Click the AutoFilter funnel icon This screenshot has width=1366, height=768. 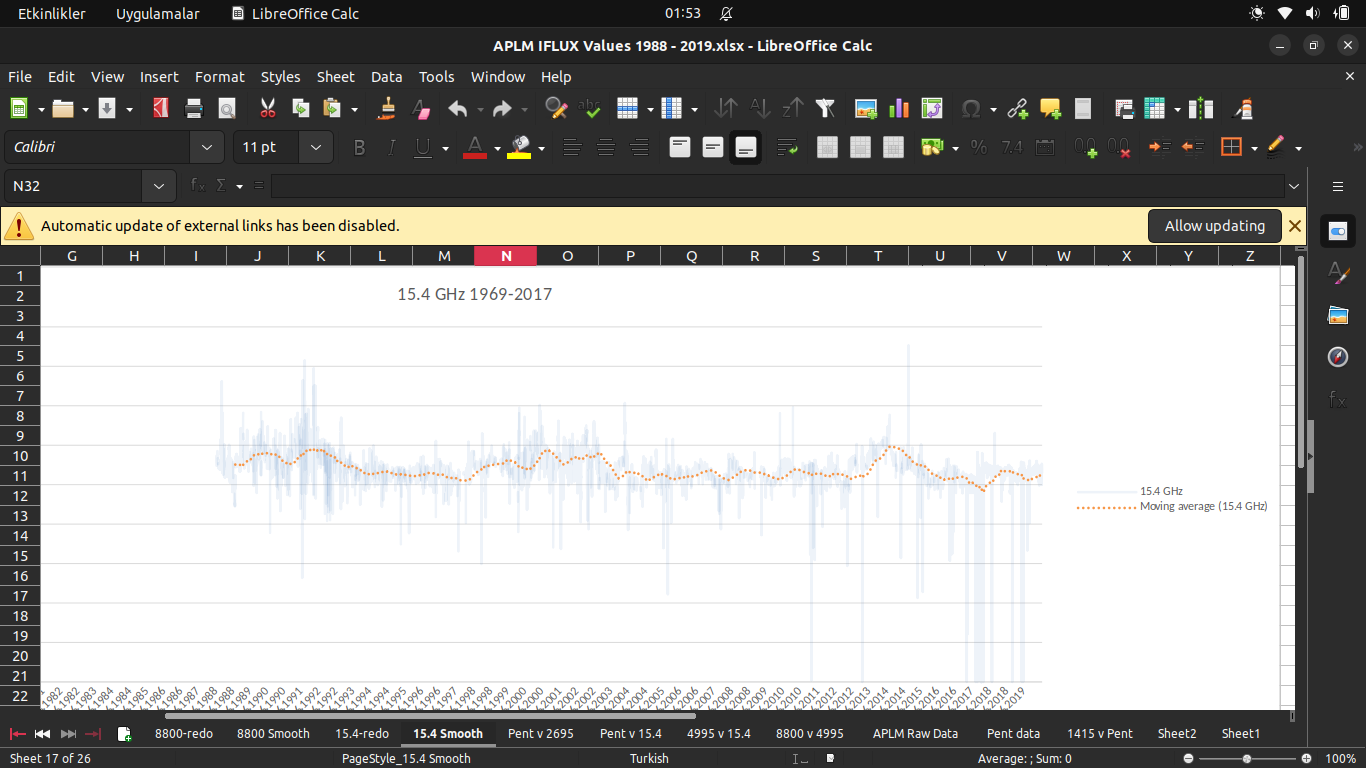[x=825, y=109]
